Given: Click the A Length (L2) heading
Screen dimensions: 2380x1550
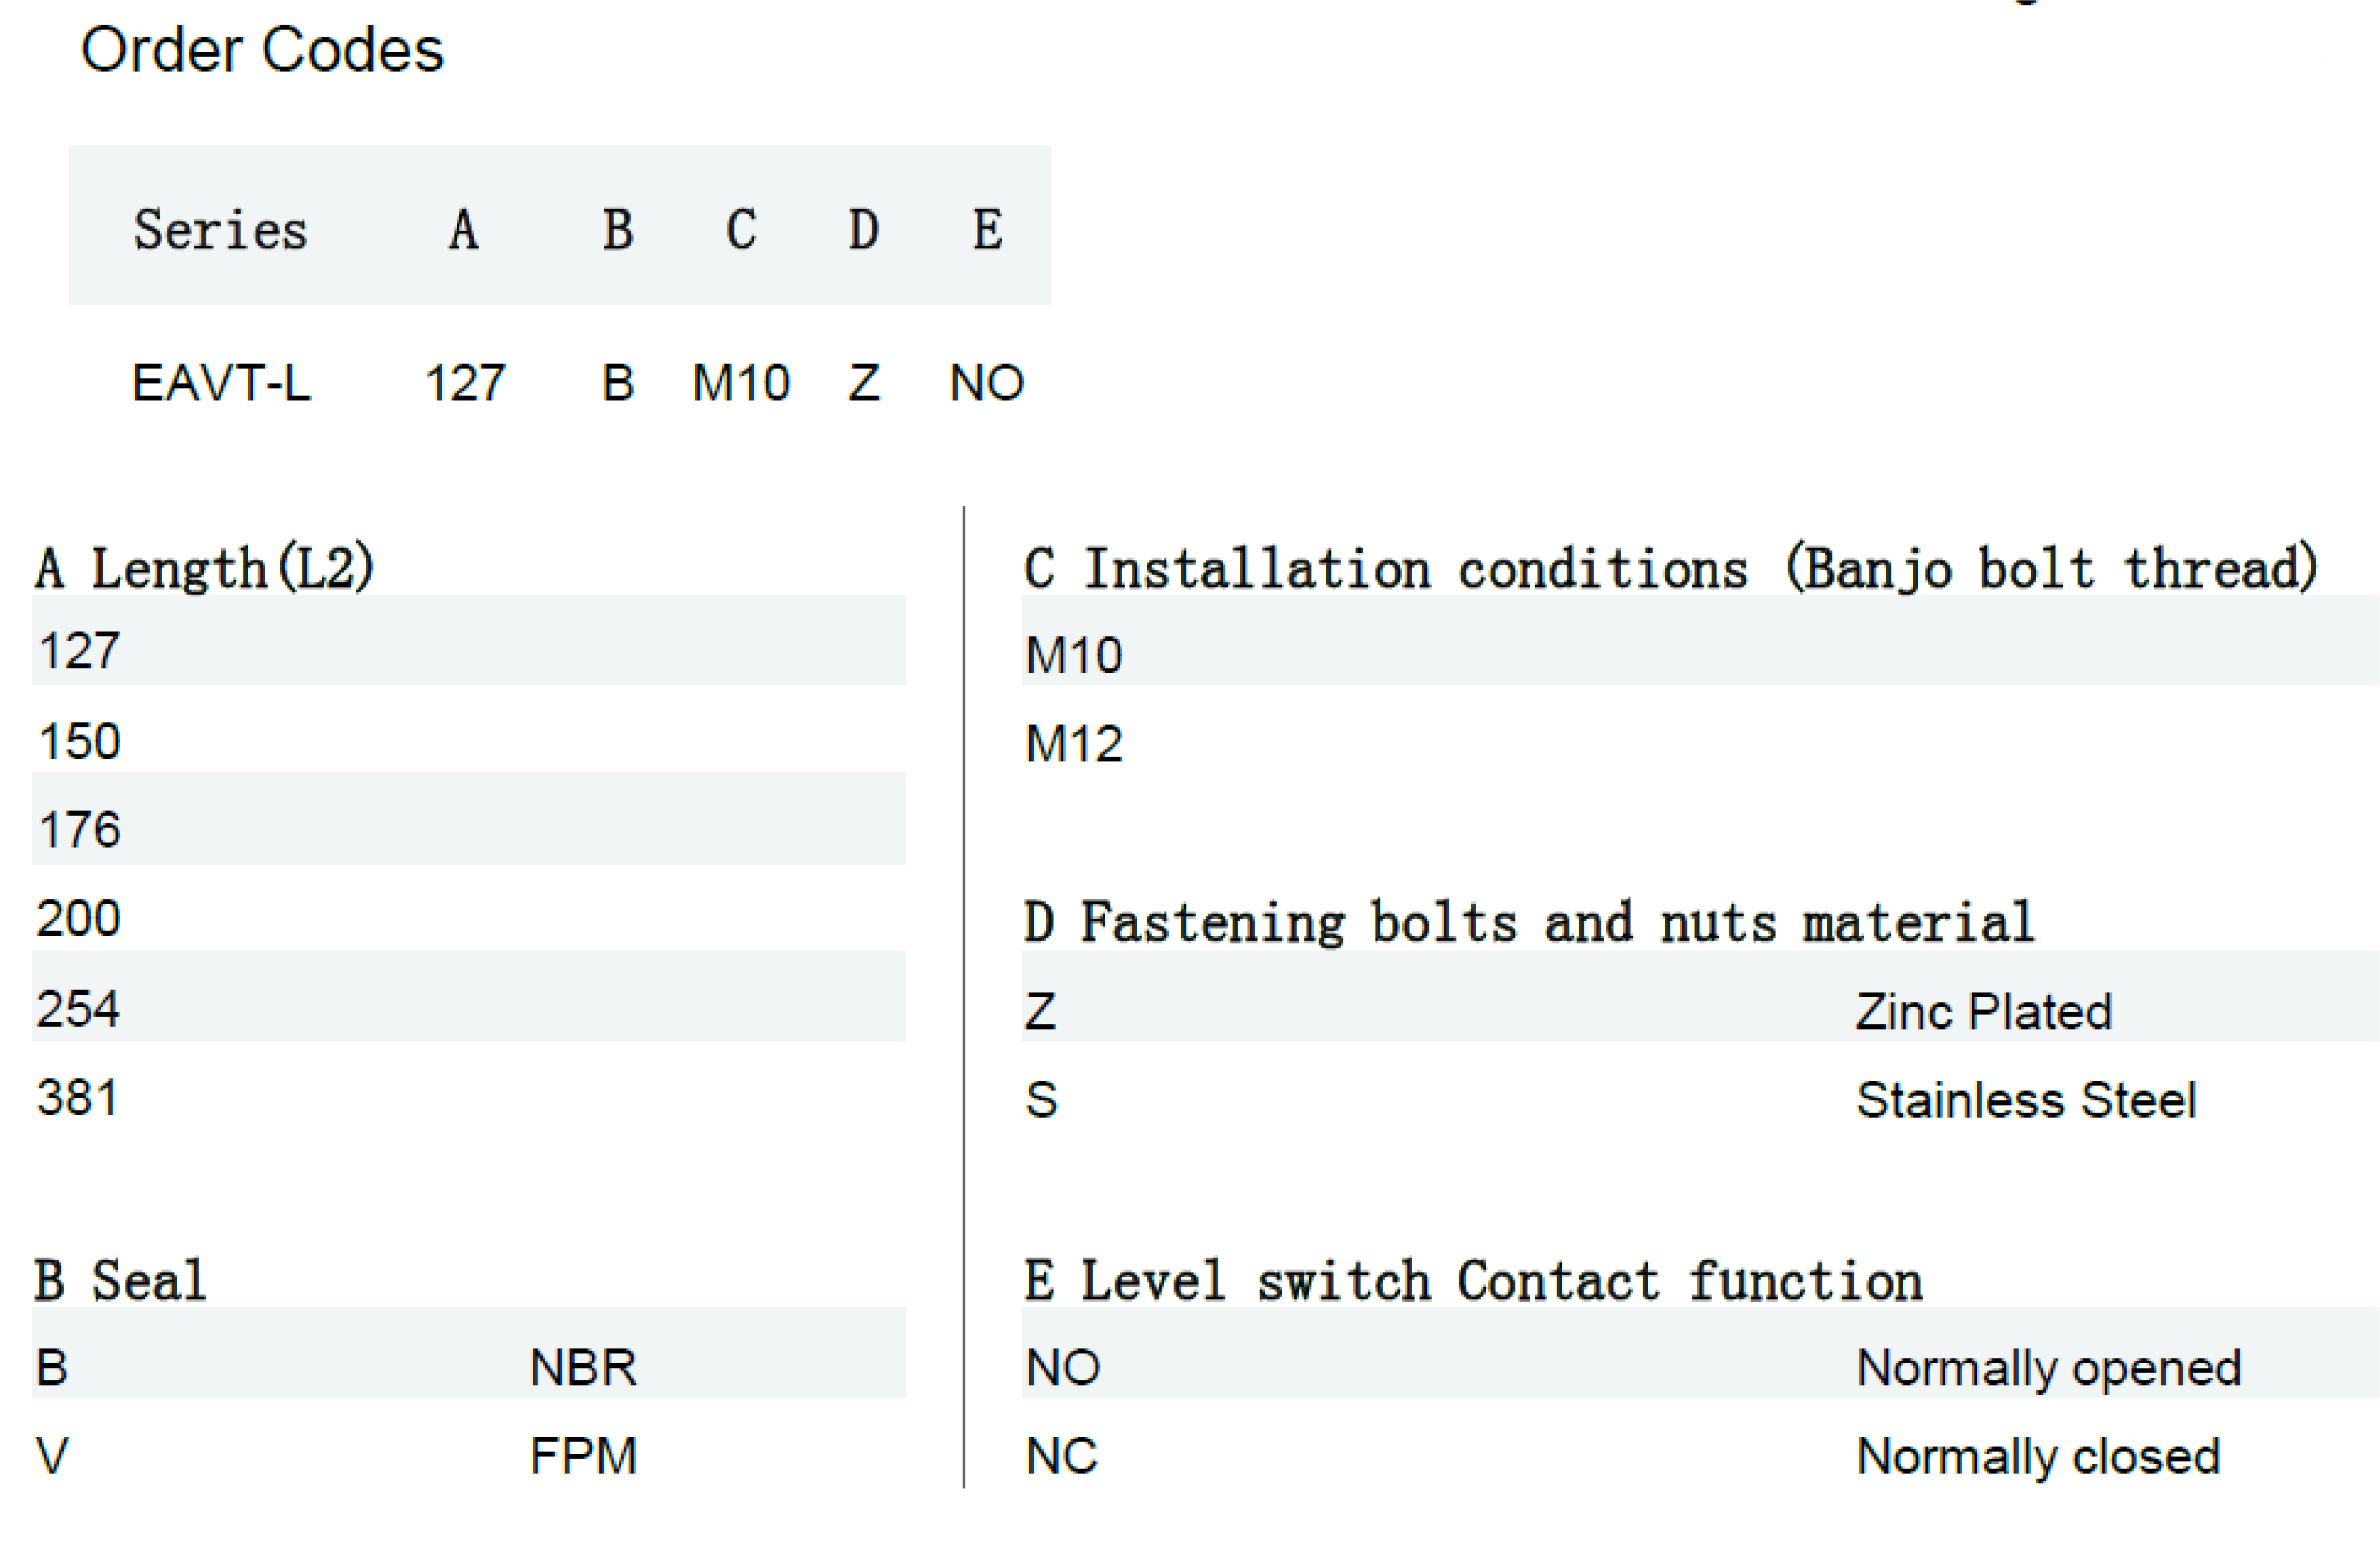Looking at the screenshot, I should (x=205, y=568).
